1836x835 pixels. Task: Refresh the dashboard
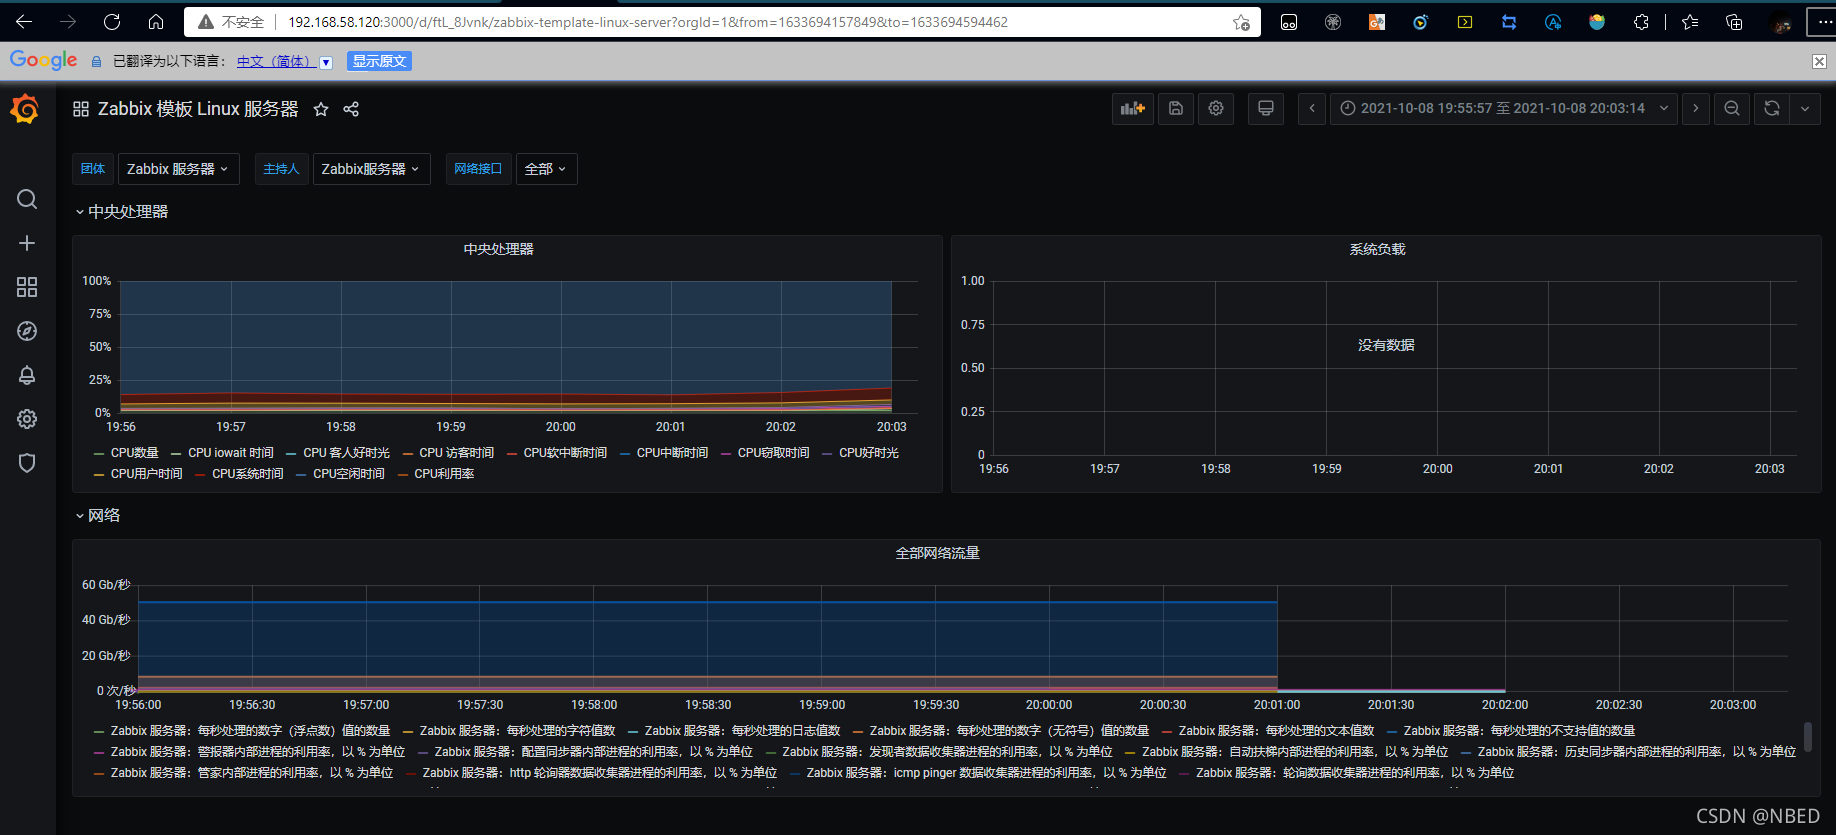click(x=1772, y=108)
